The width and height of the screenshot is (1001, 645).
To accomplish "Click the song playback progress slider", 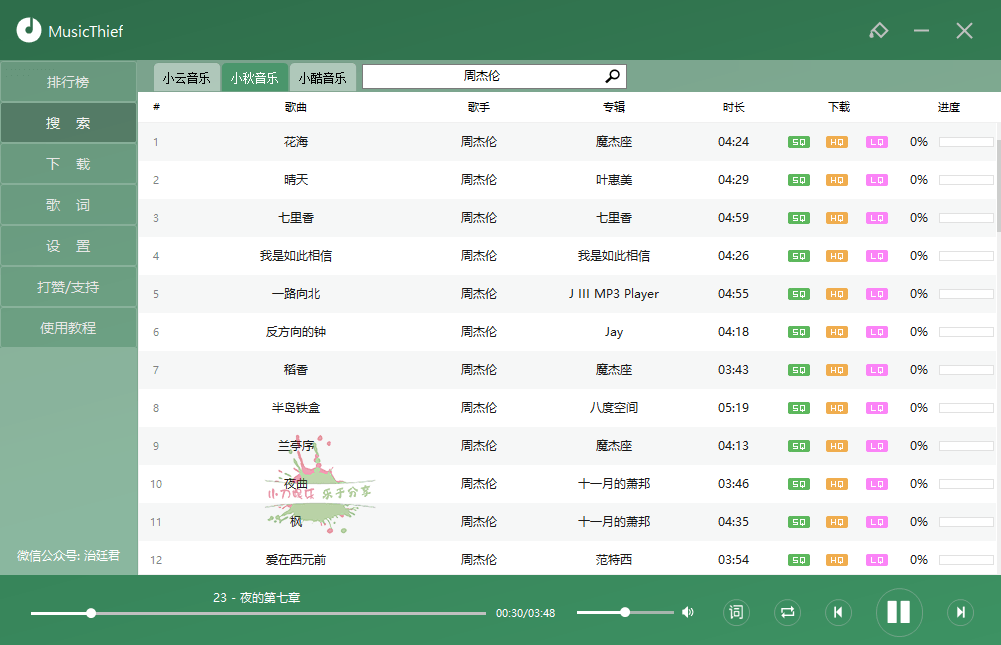I will (x=258, y=613).
